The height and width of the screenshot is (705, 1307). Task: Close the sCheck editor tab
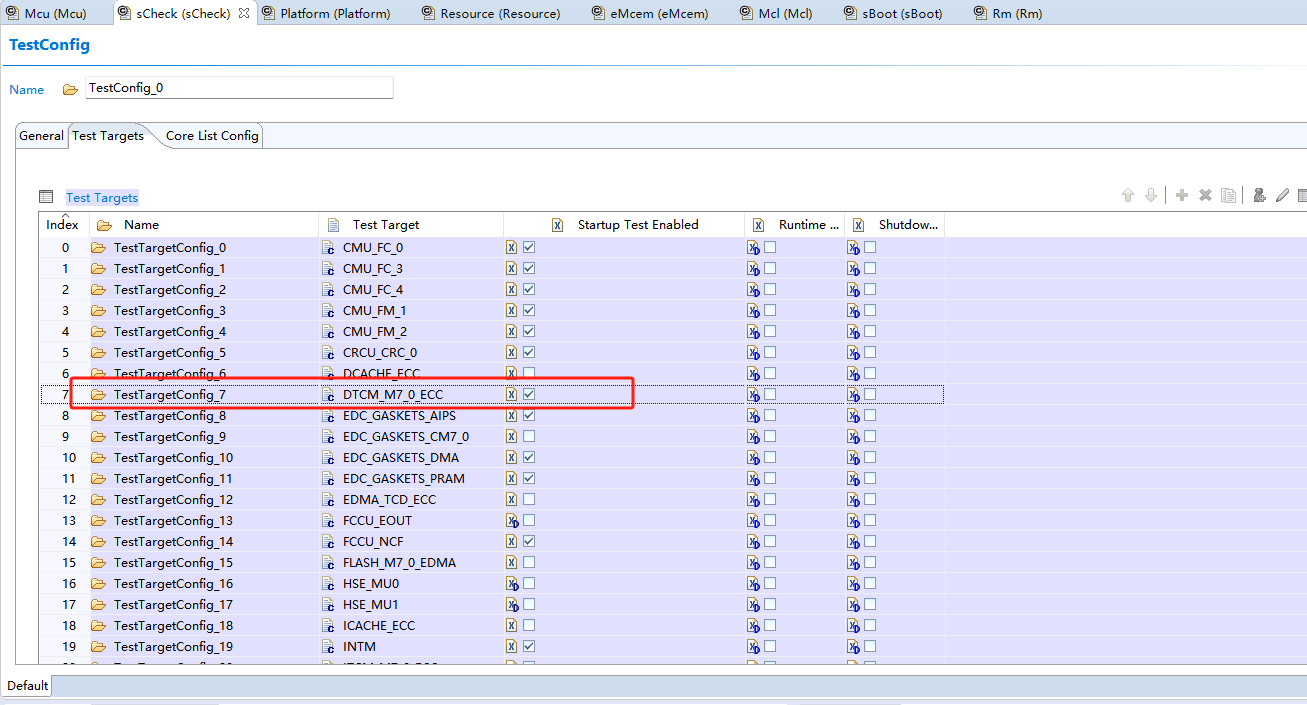click(x=245, y=13)
